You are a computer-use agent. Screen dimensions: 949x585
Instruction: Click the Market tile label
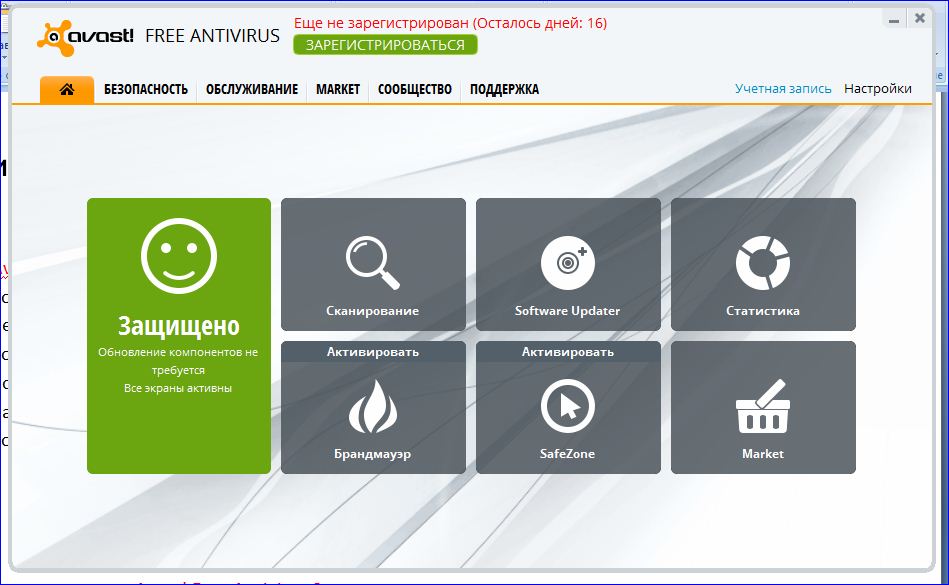point(763,454)
